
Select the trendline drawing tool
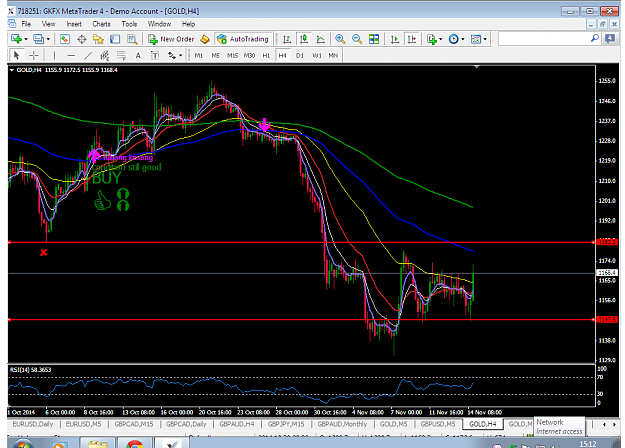[88, 55]
